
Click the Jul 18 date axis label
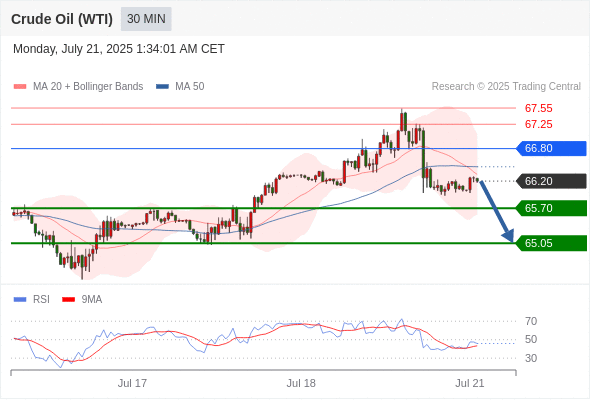tap(301, 383)
